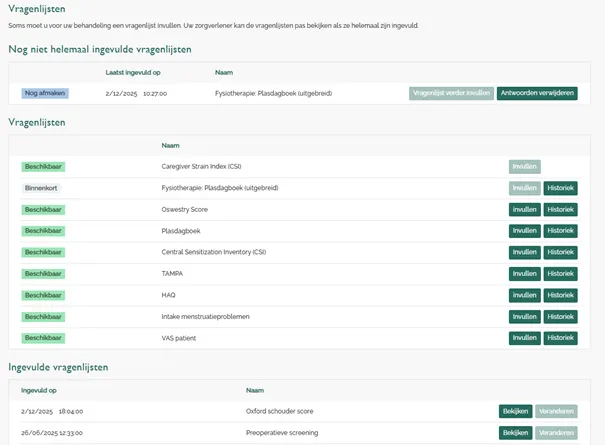Click Veranderen for Preoperatieve screening
The width and height of the screenshot is (605, 445).
pos(556,433)
